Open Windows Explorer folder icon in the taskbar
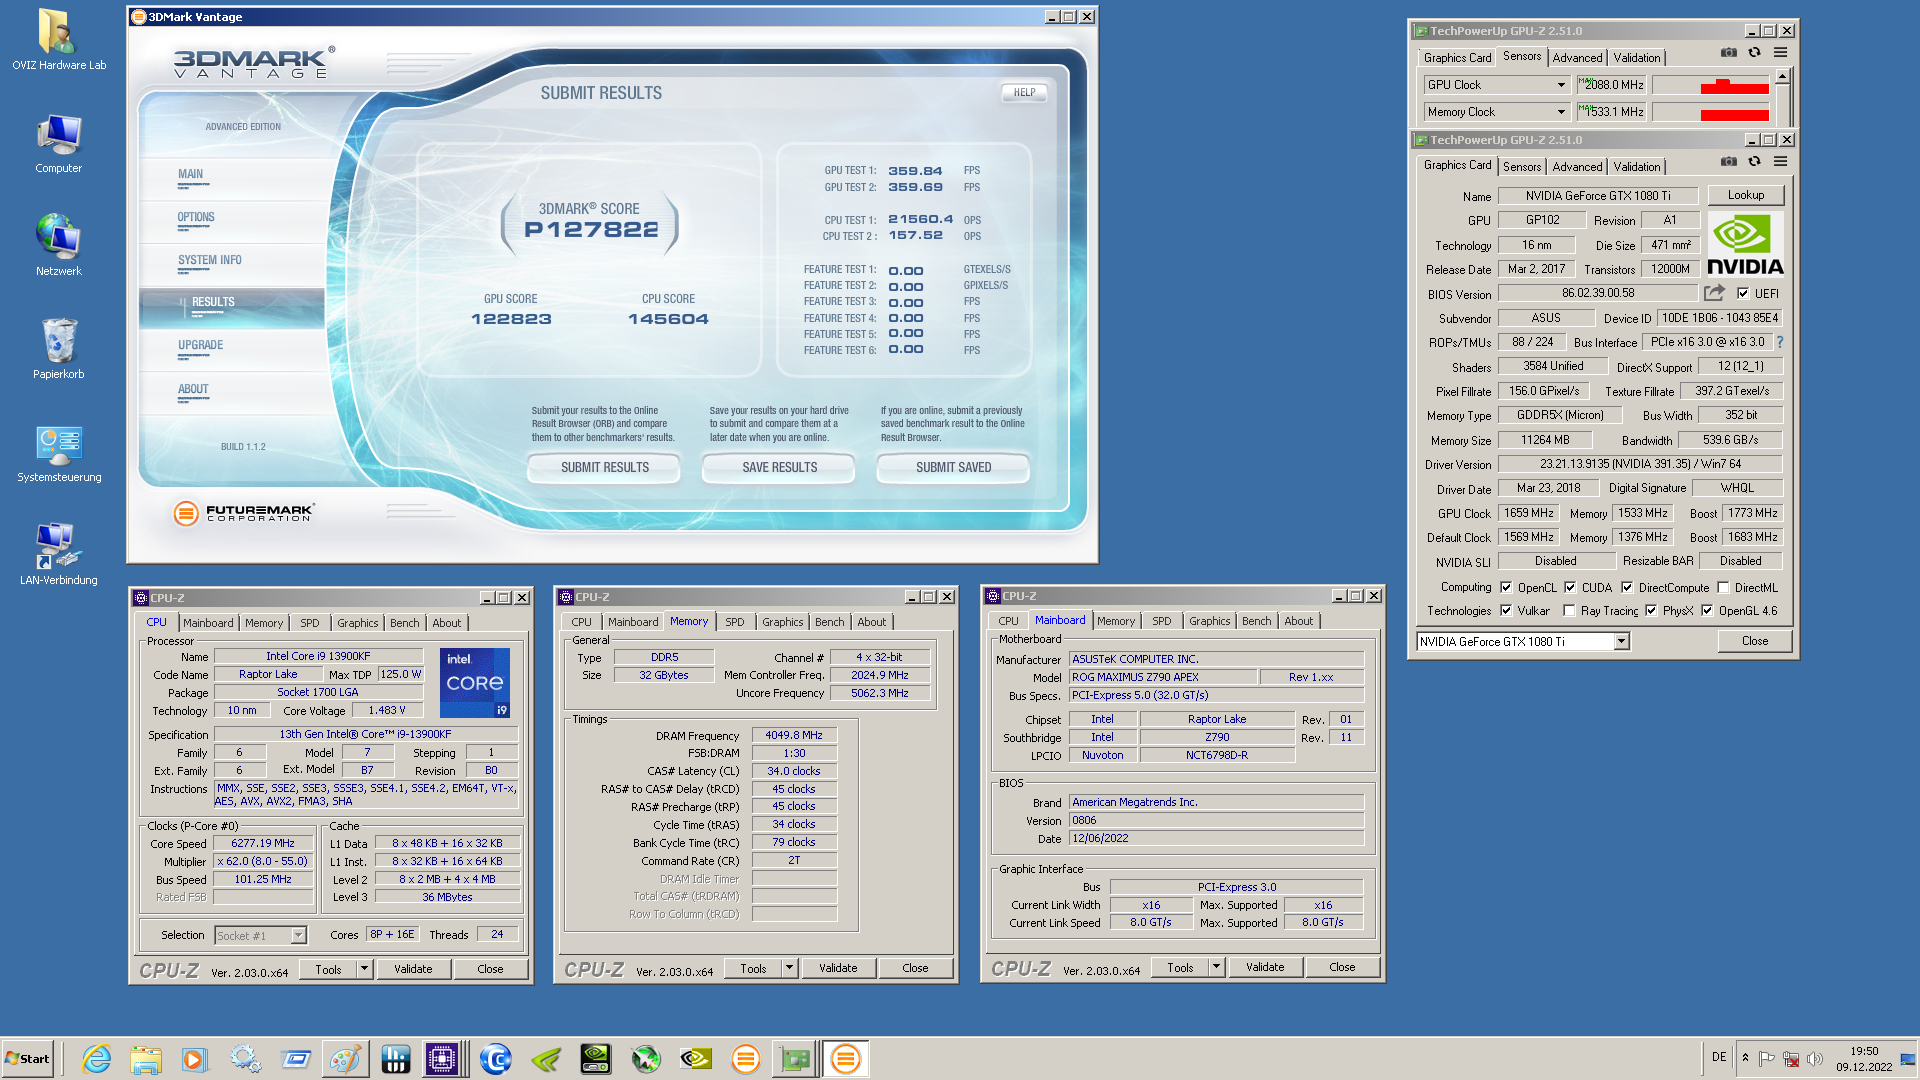1920x1080 pixels. (x=146, y=1059)
